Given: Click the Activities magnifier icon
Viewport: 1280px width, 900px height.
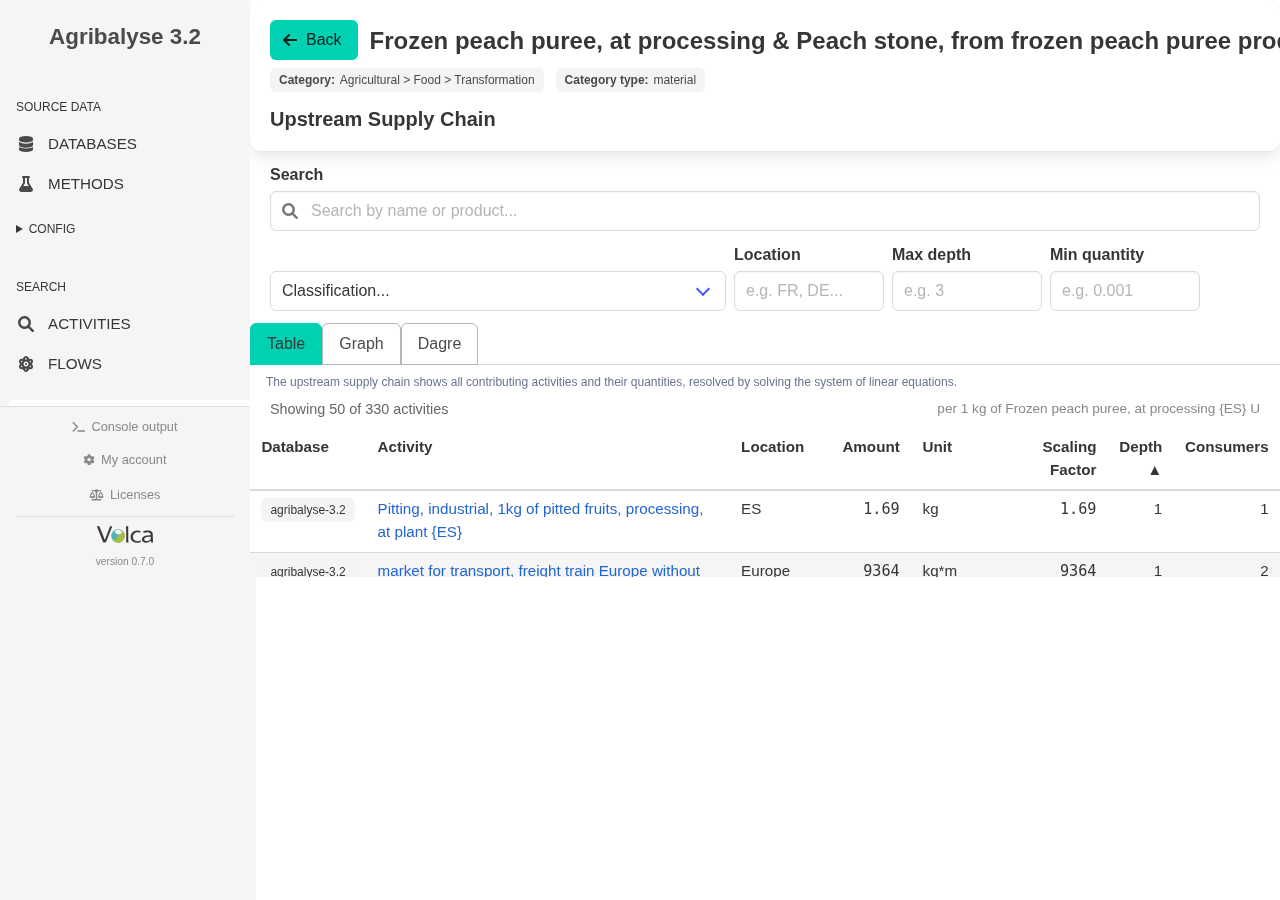Looking at the screenshot, I should [26, 324].
